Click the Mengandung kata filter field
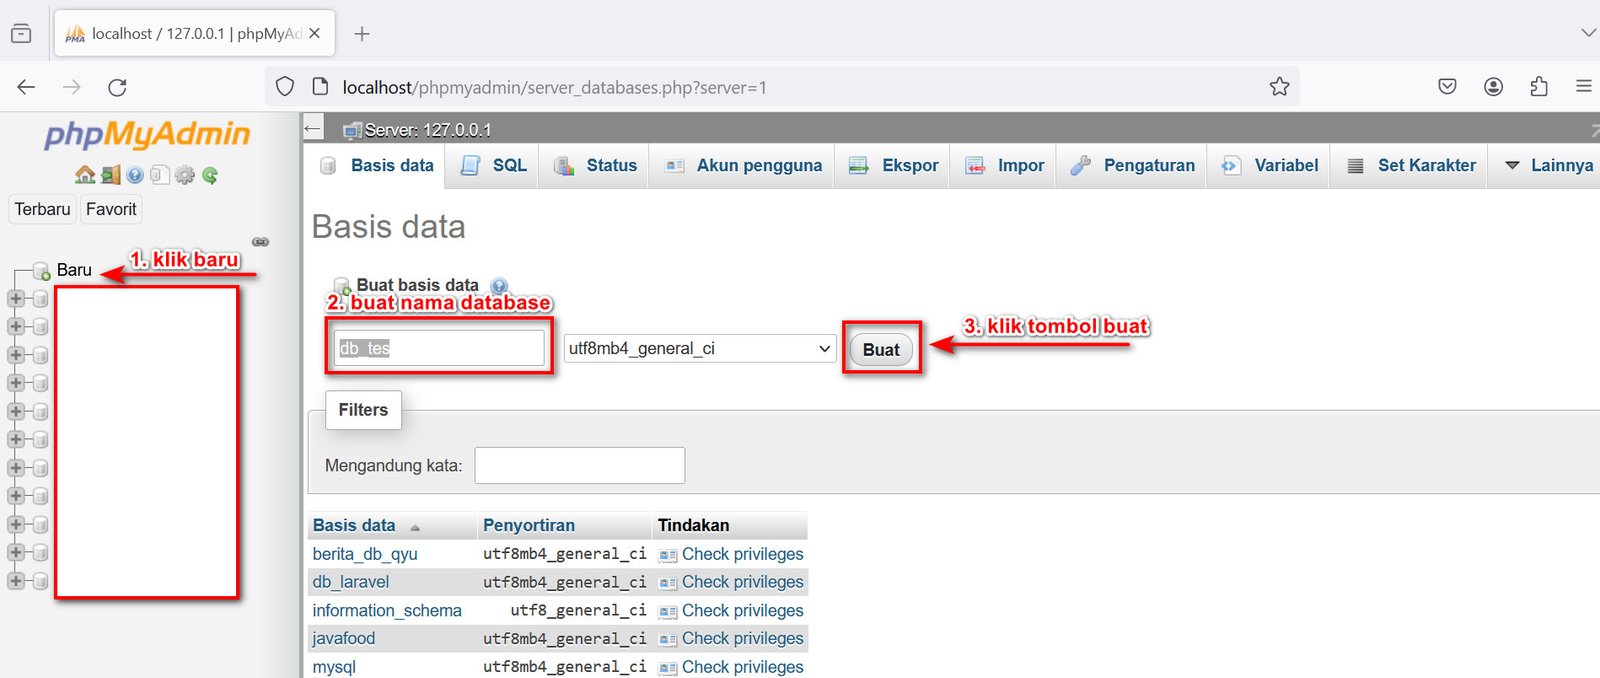Image resolution: width=1600 pixels, height=678 pixels. tap(580, 465)
